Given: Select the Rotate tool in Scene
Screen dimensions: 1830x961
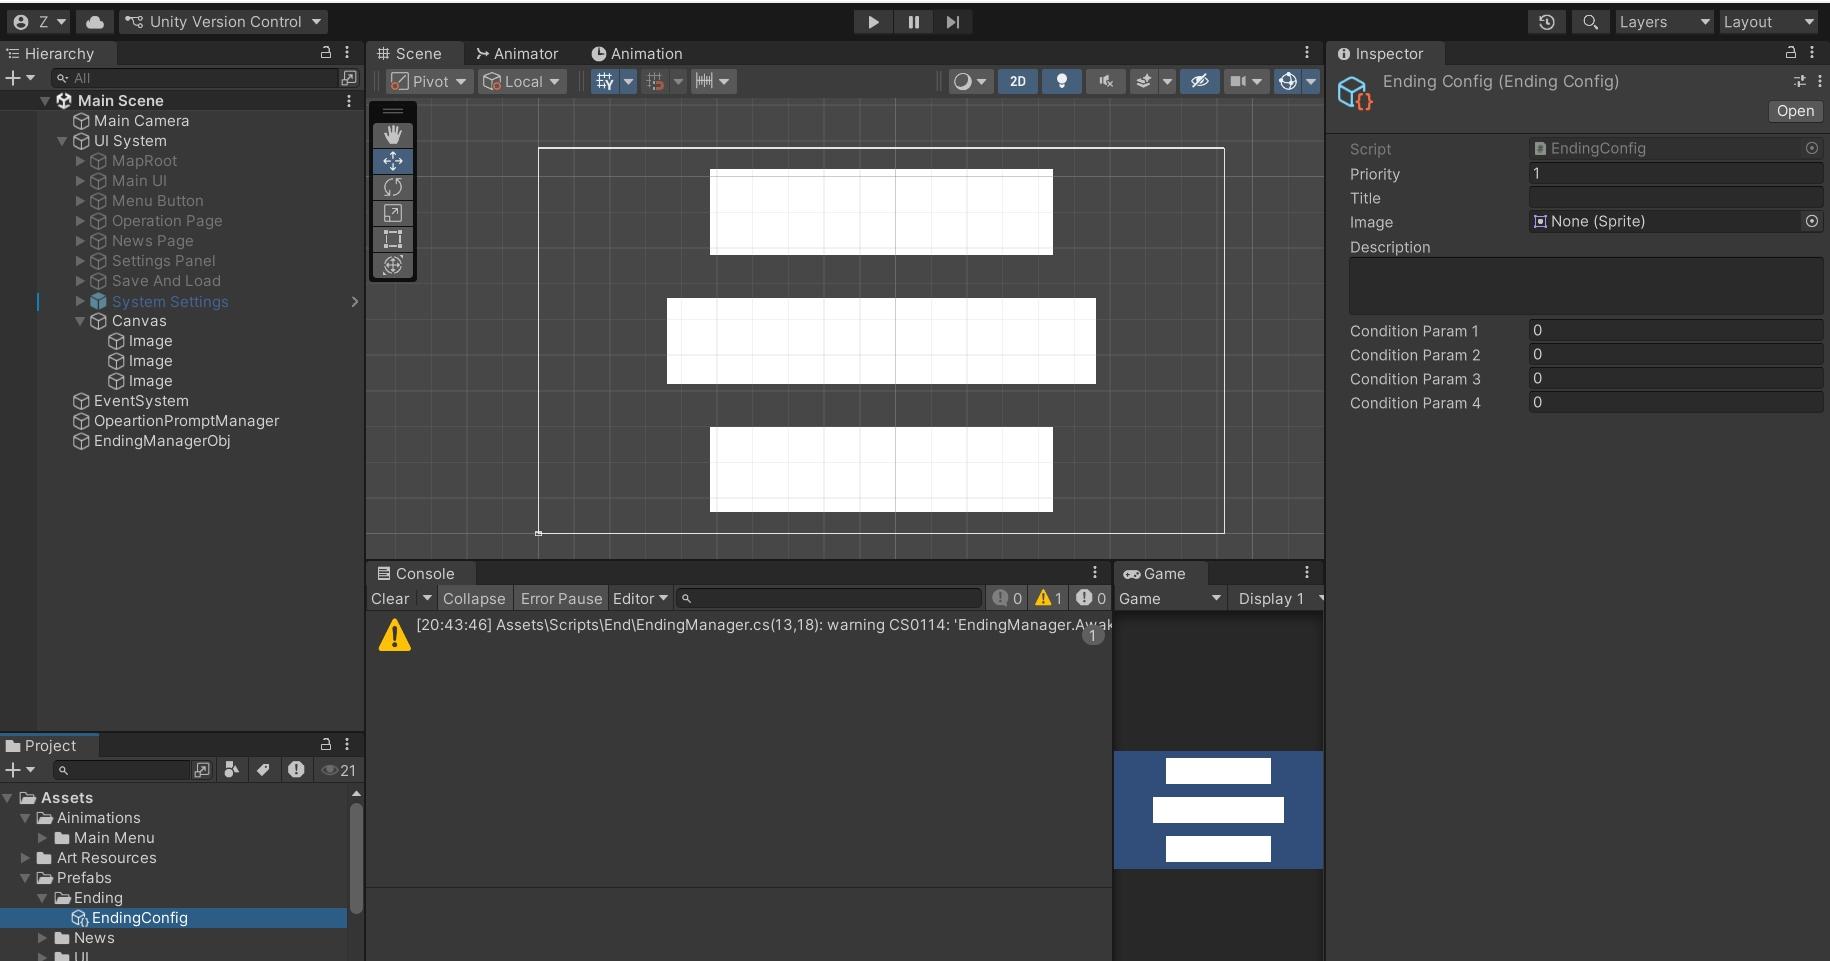Looking at the screenshot, I should [x=393, y=187].
